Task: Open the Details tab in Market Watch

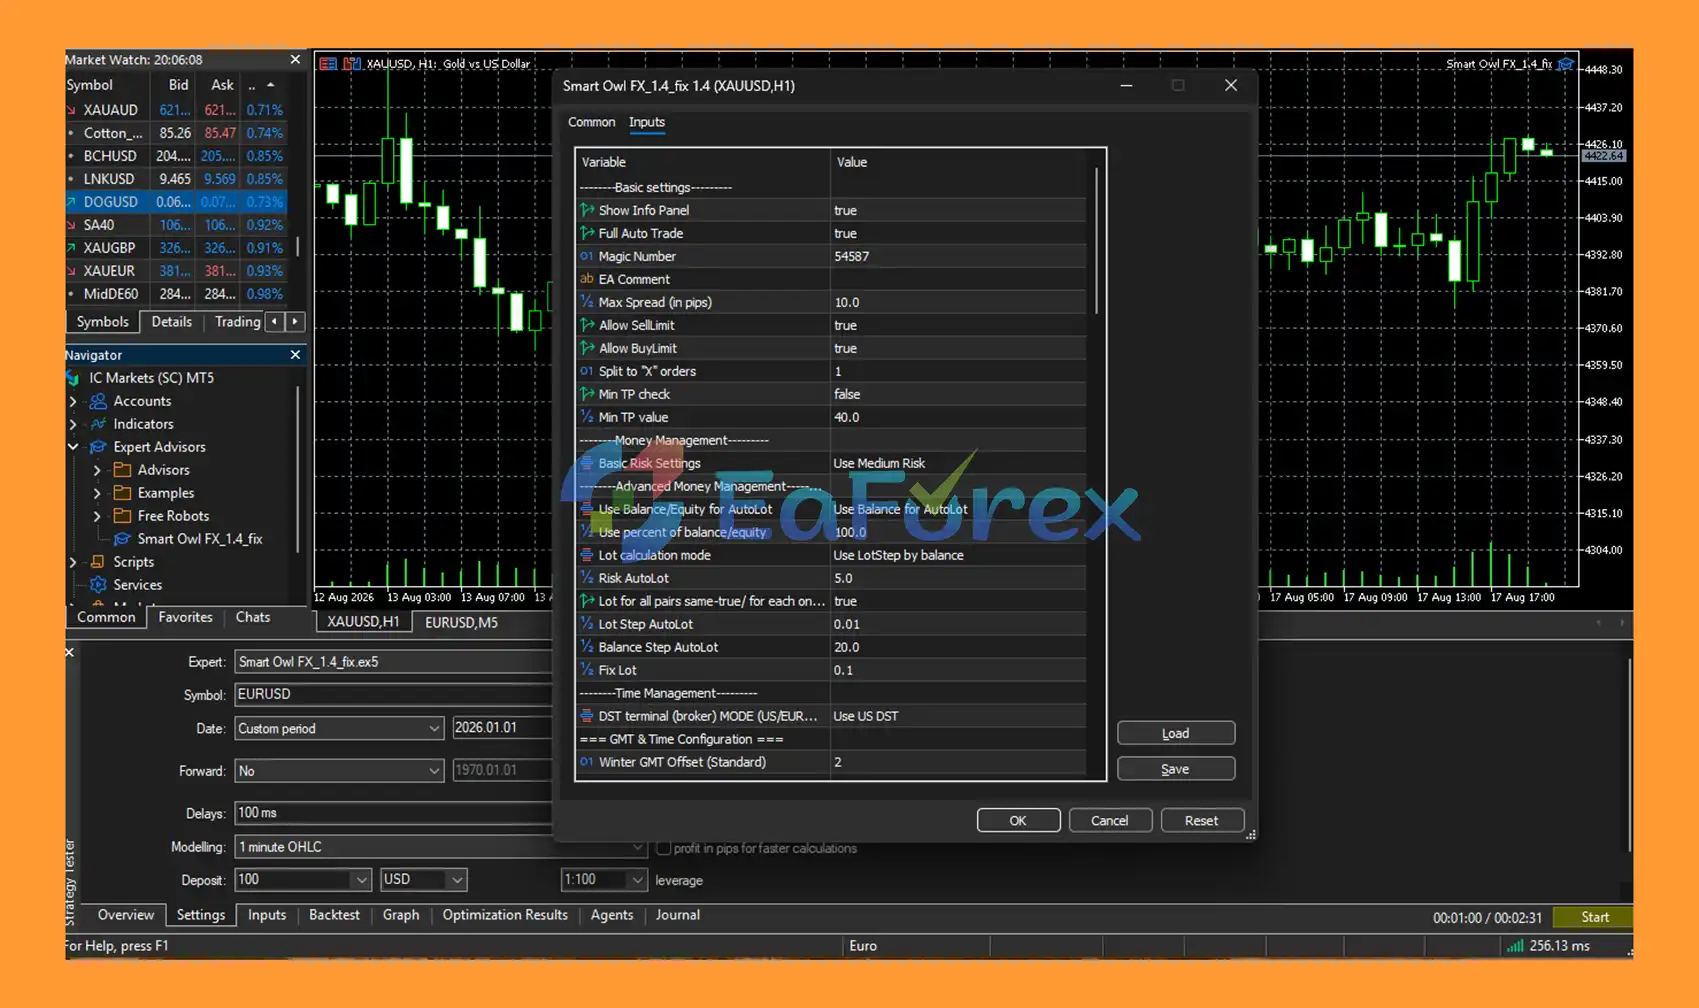Action: click(171, 322)
